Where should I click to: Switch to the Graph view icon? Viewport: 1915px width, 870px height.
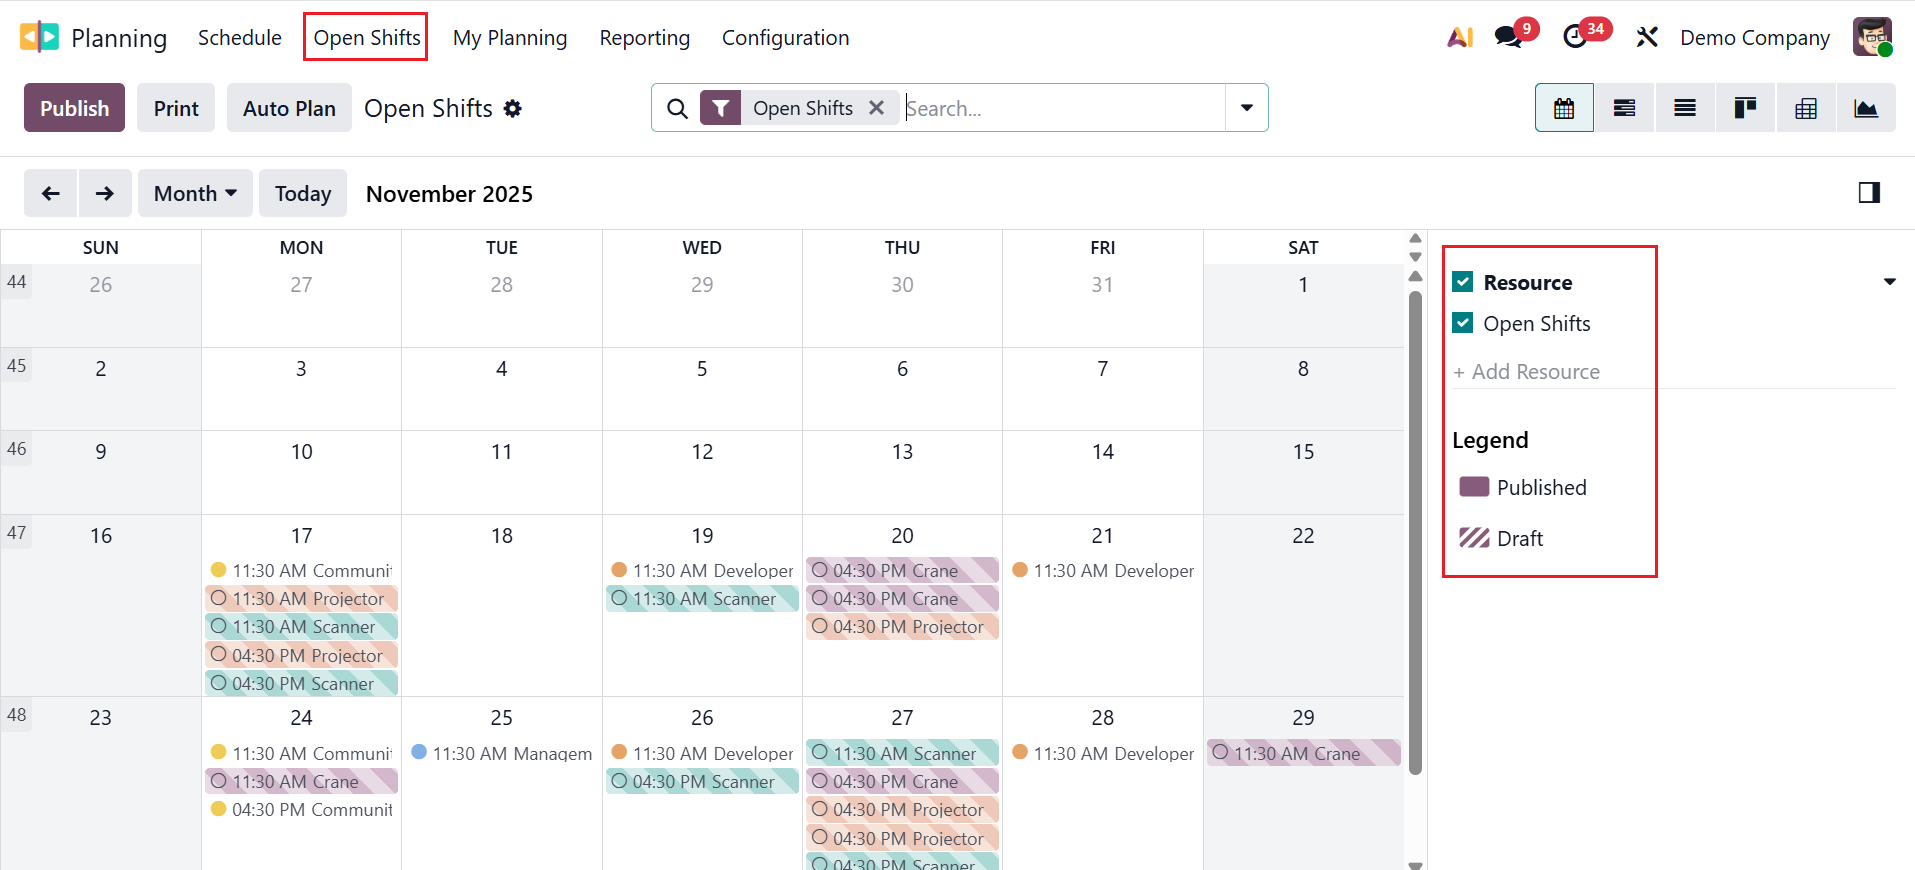[x=1866, y=107]
